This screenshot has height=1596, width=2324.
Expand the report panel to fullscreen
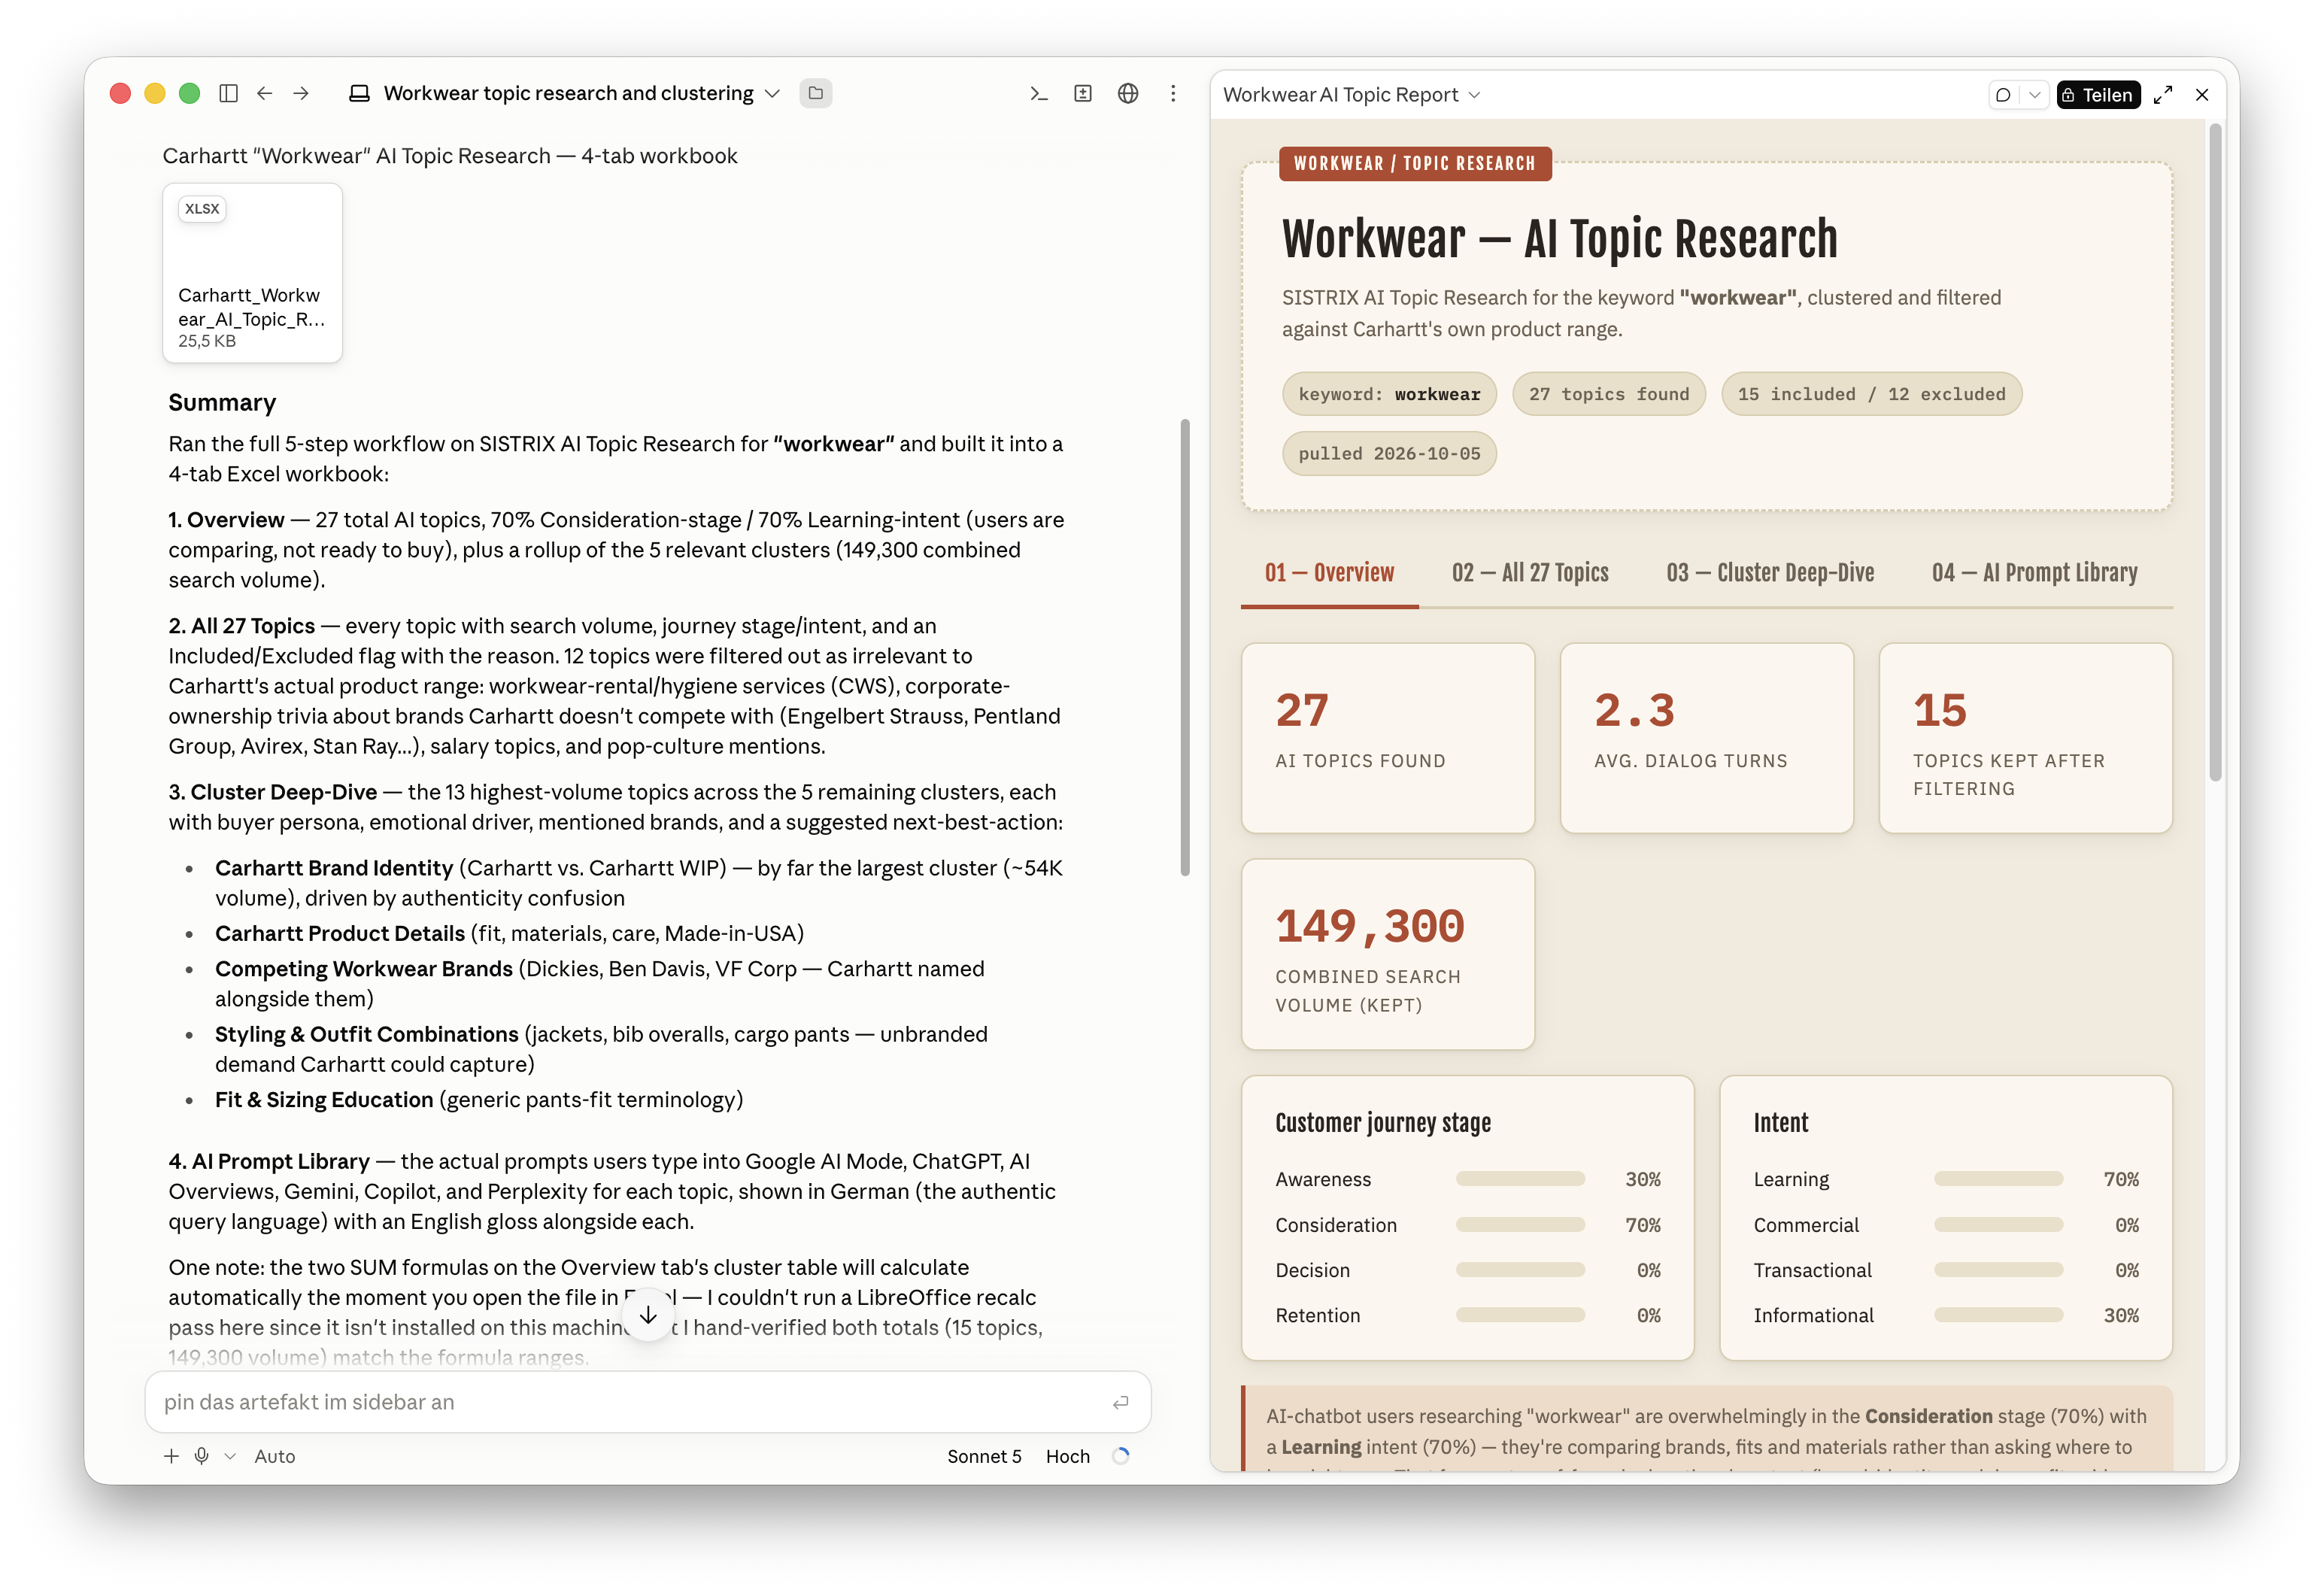point(2163,95)
